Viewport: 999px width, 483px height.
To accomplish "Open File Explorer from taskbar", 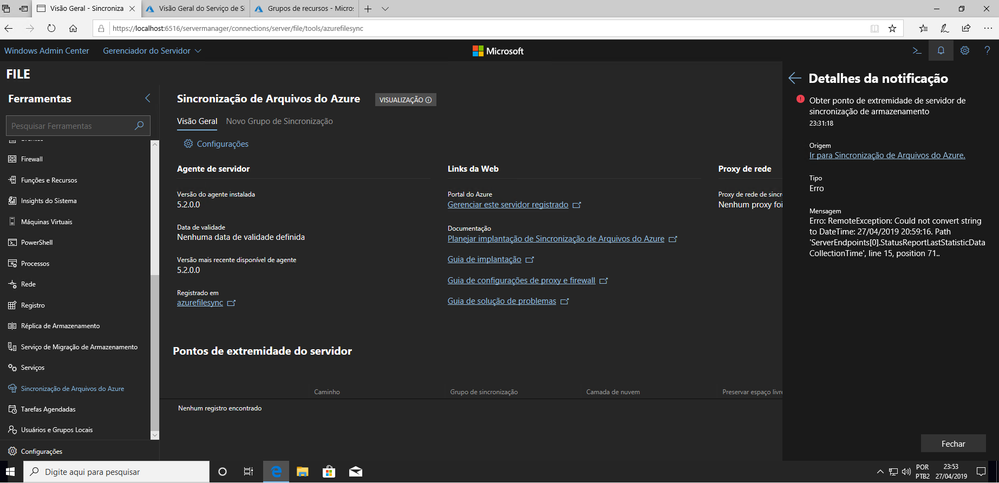I will pyautogui.click(x=303, y=472).
